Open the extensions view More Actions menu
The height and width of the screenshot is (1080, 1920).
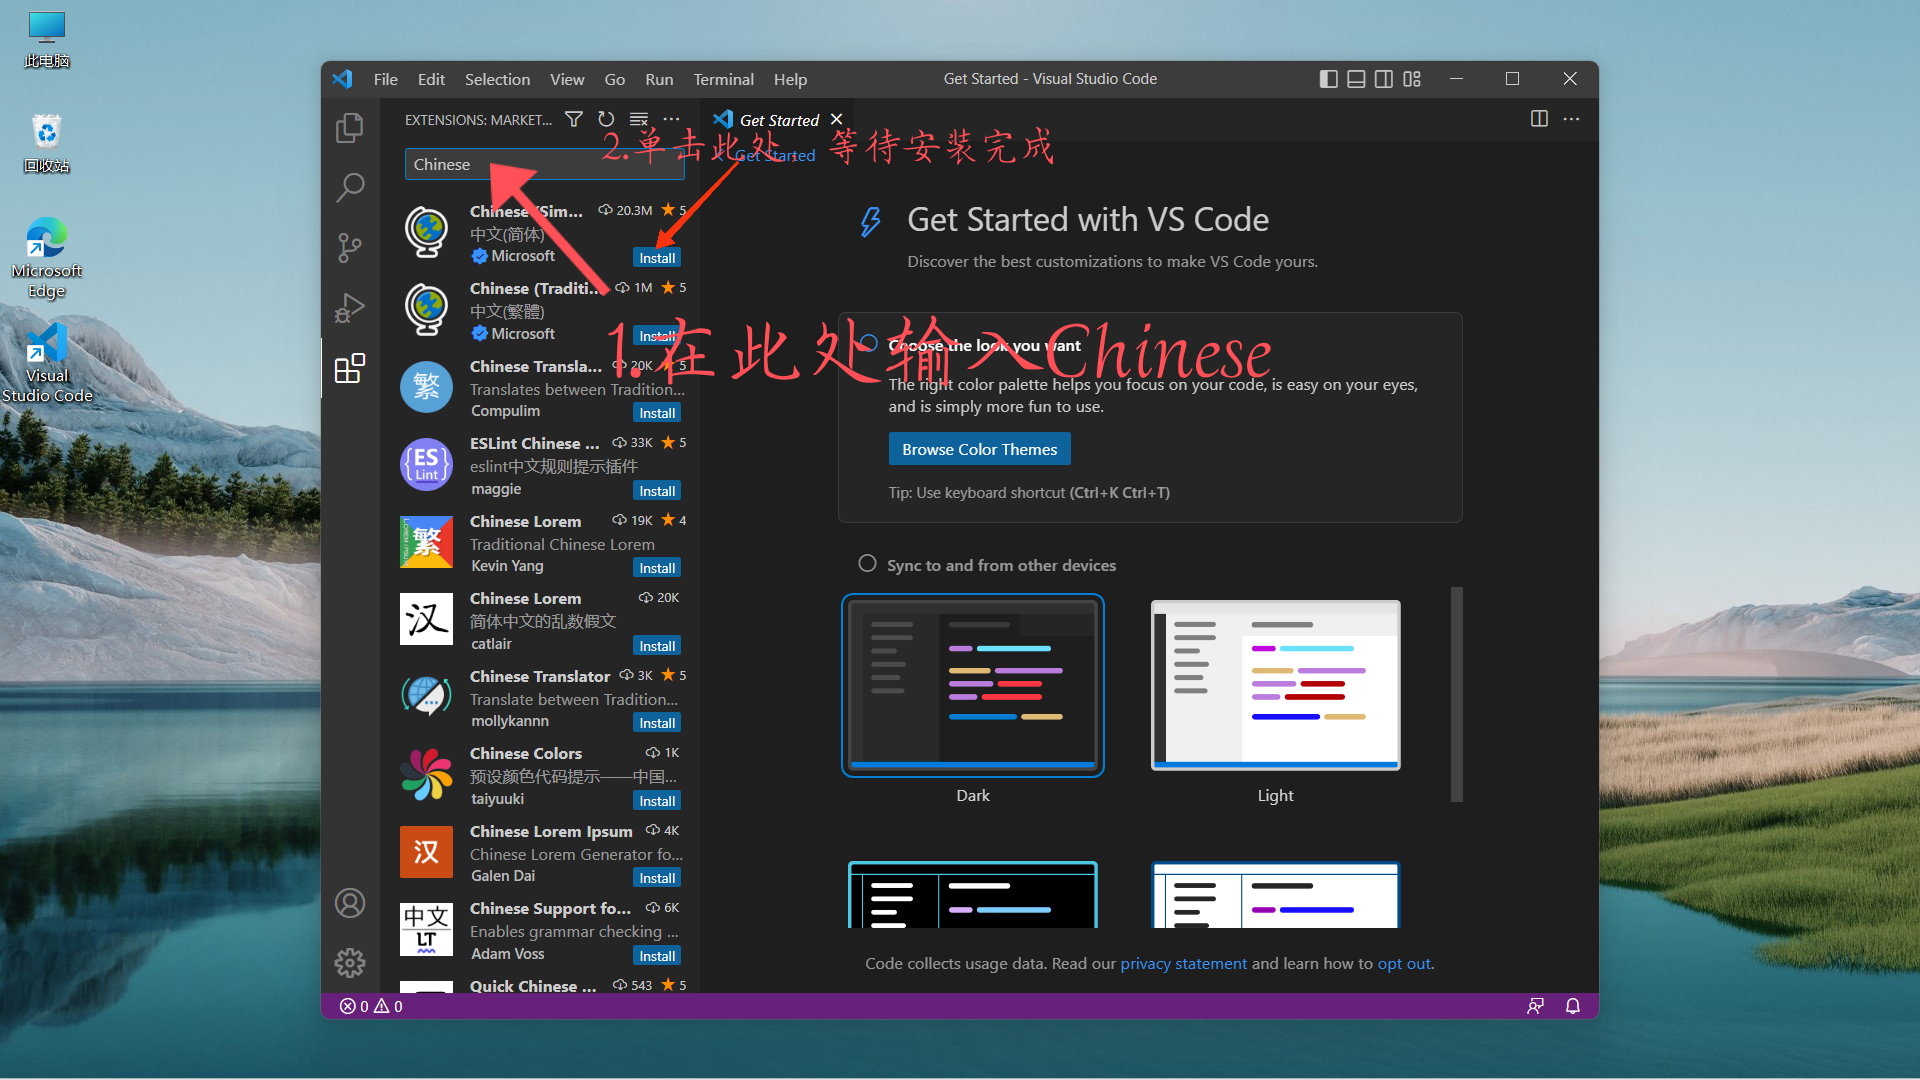tap(670, 118)
